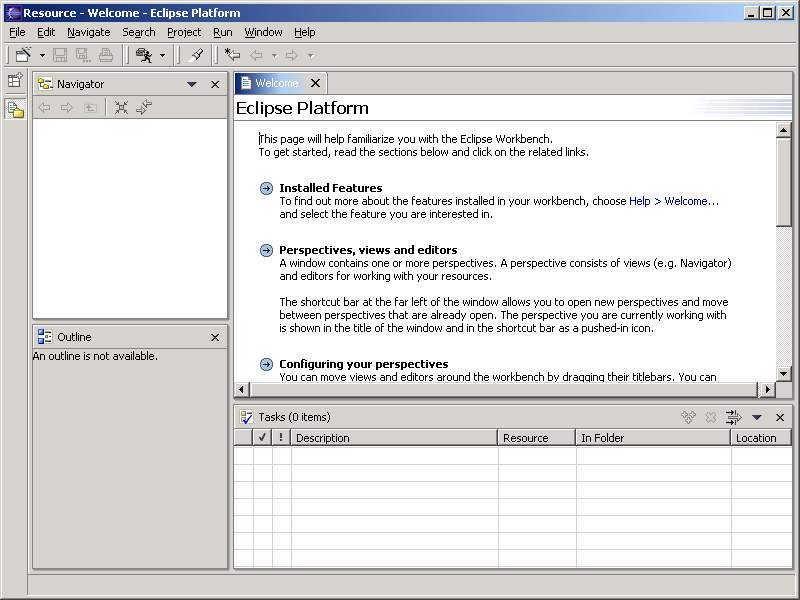Open the Tasks view menu triangle
This screenshot has height=600, width=800.
(757, 417)
